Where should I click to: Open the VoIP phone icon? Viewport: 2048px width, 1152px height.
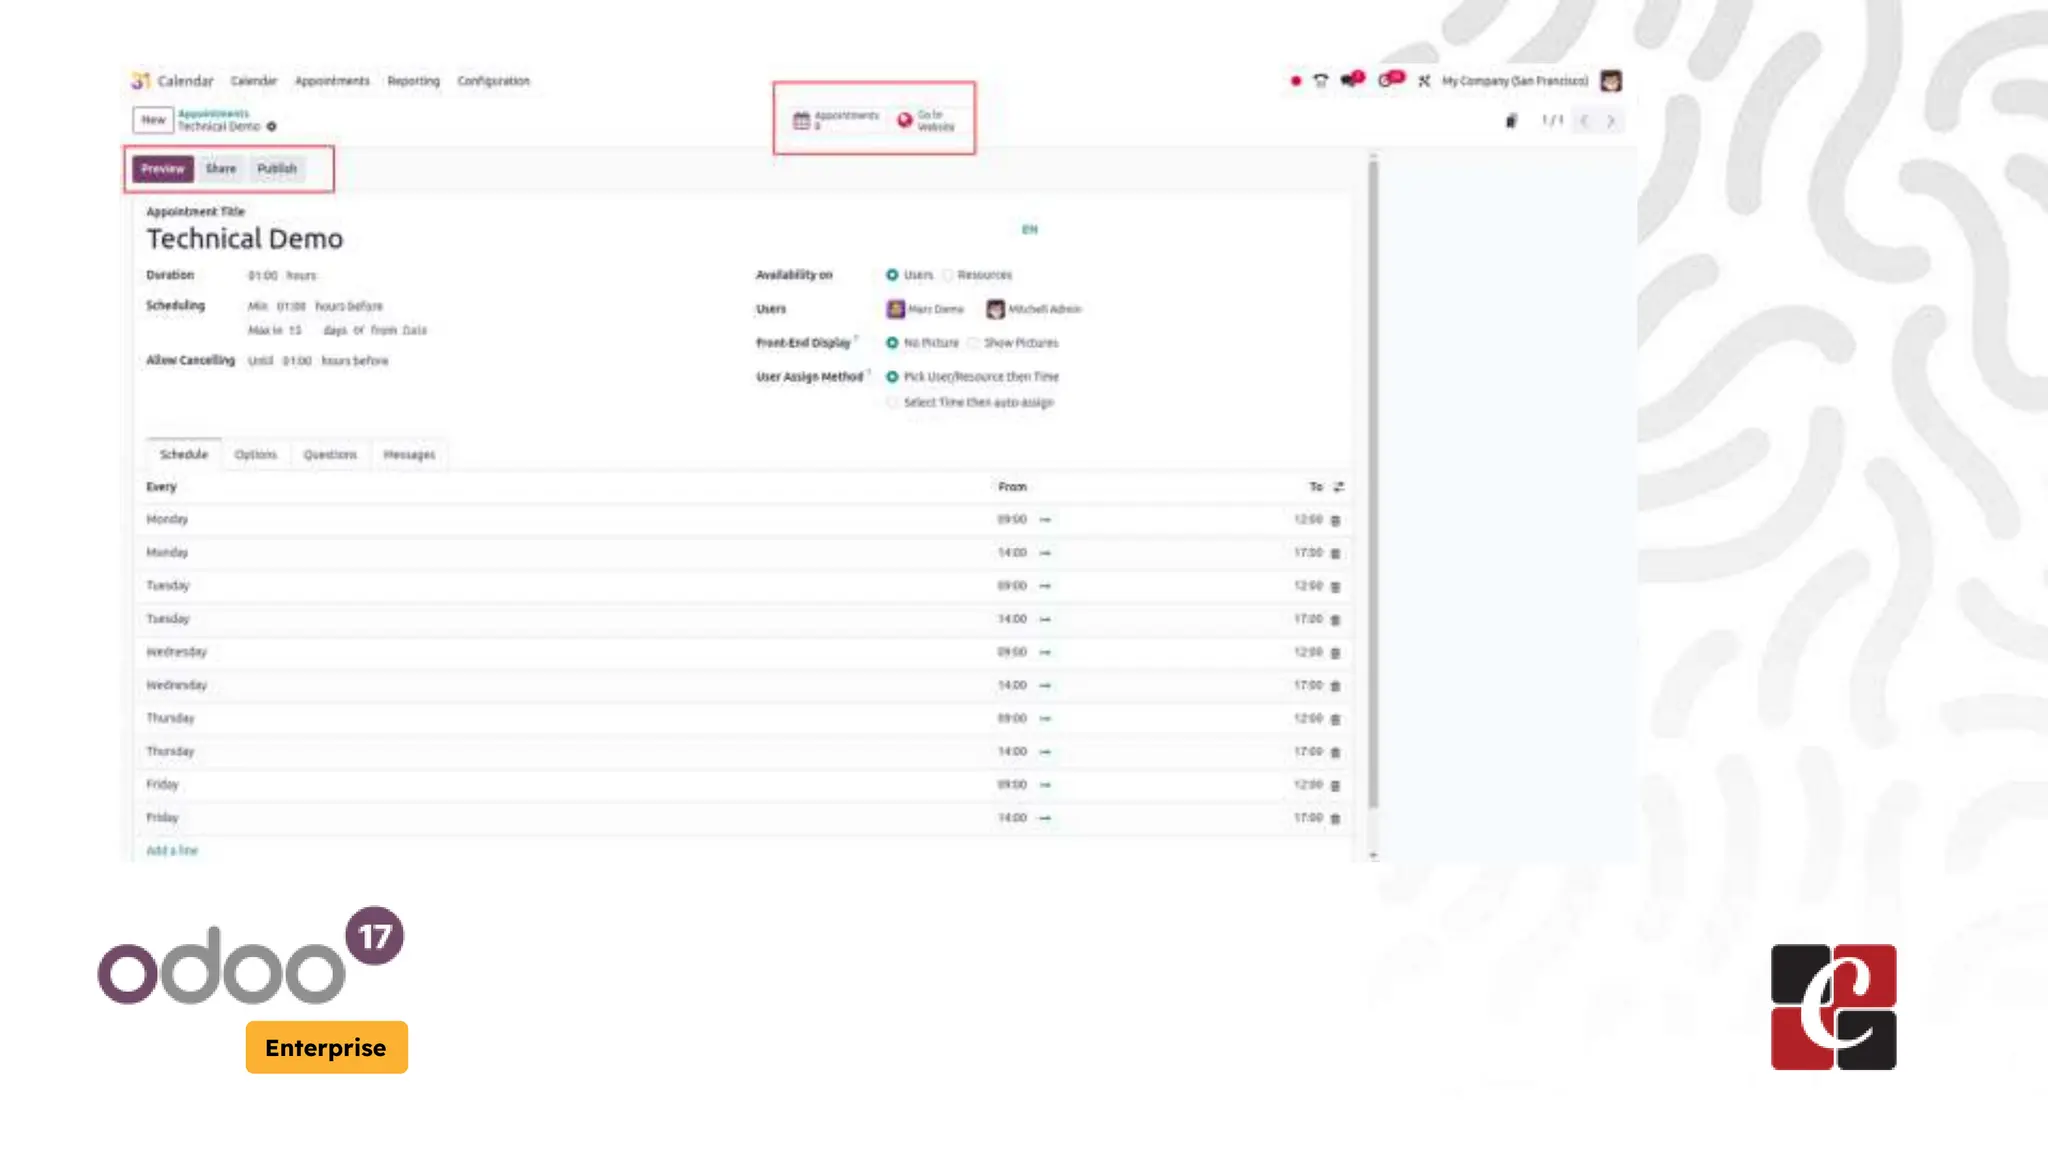1320,81
